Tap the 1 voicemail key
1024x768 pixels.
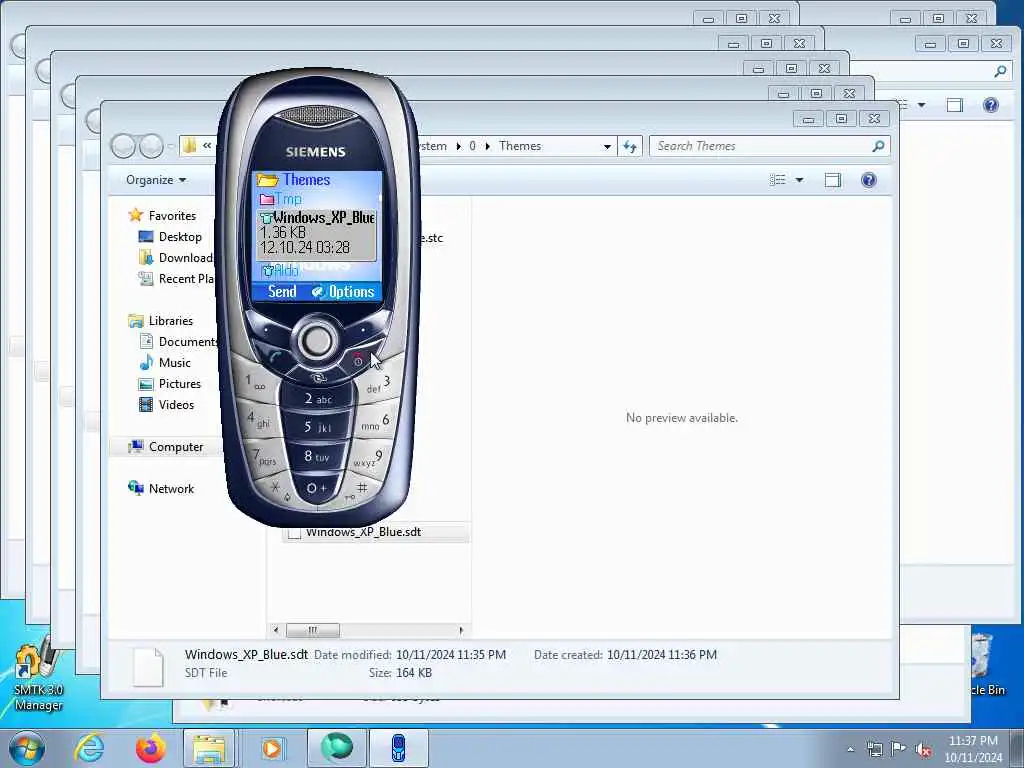(x=255, y=383)
